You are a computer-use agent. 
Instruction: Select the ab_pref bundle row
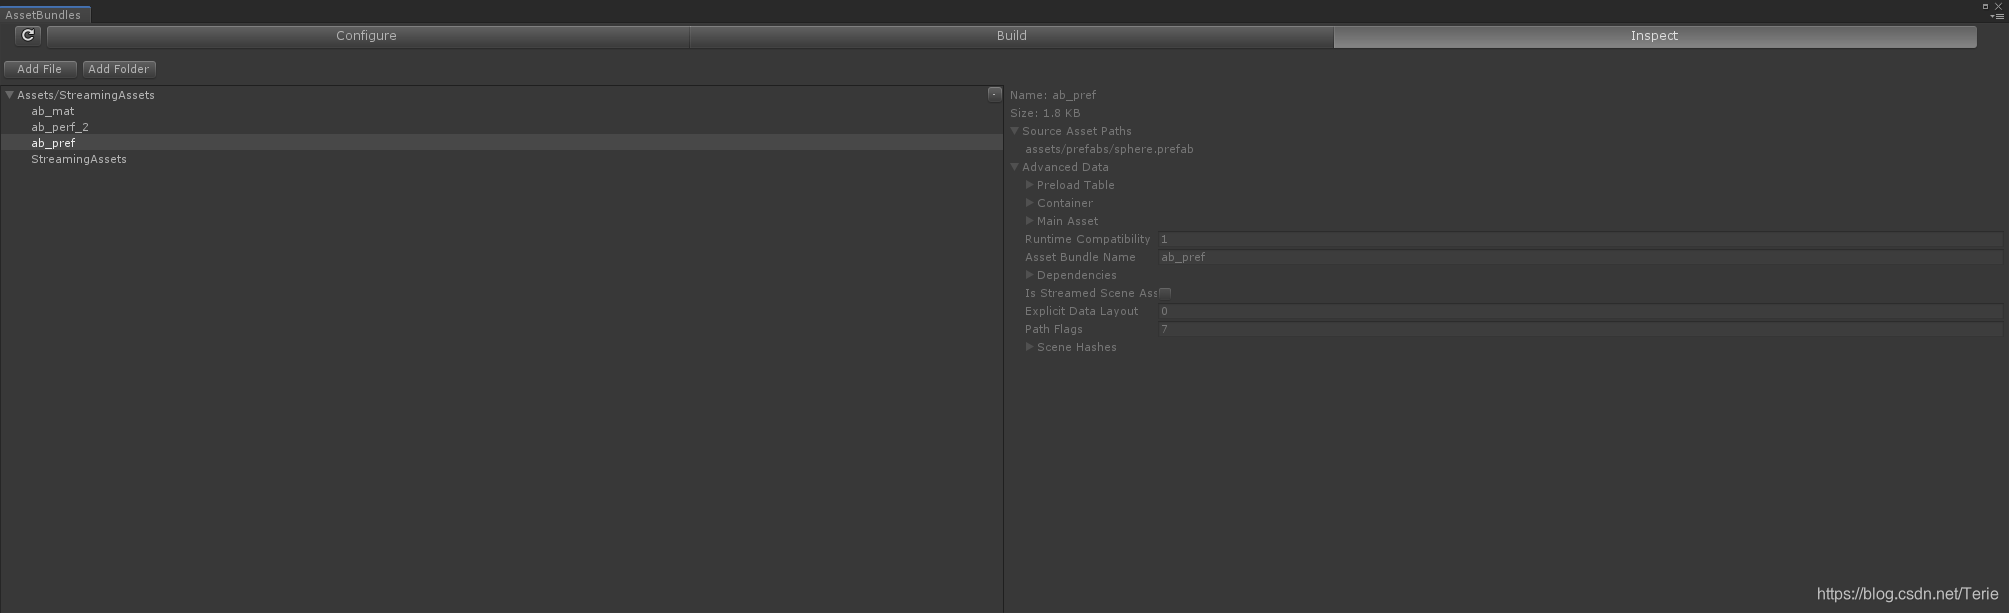(x=501, y=143)
